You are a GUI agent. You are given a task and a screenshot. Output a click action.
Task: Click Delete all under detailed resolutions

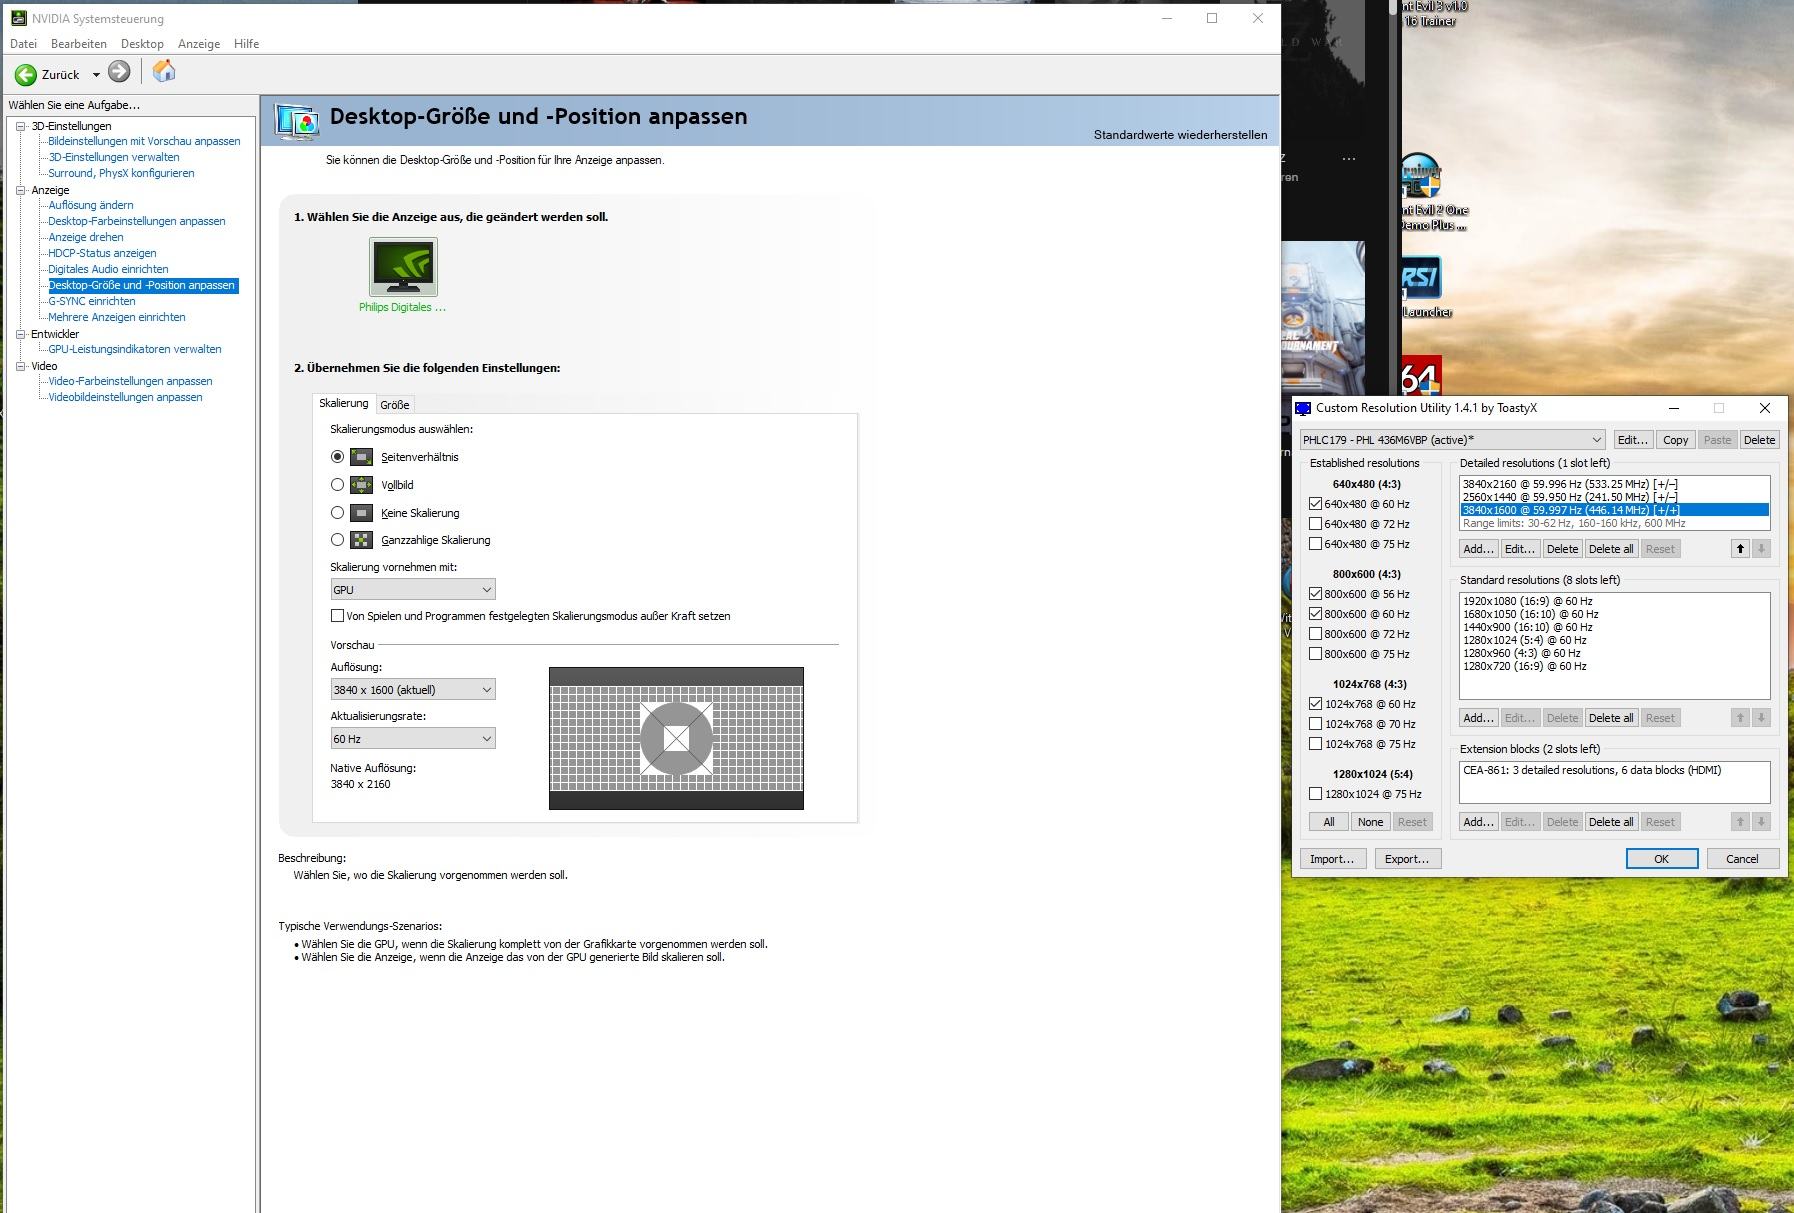tap(1611, 549)
